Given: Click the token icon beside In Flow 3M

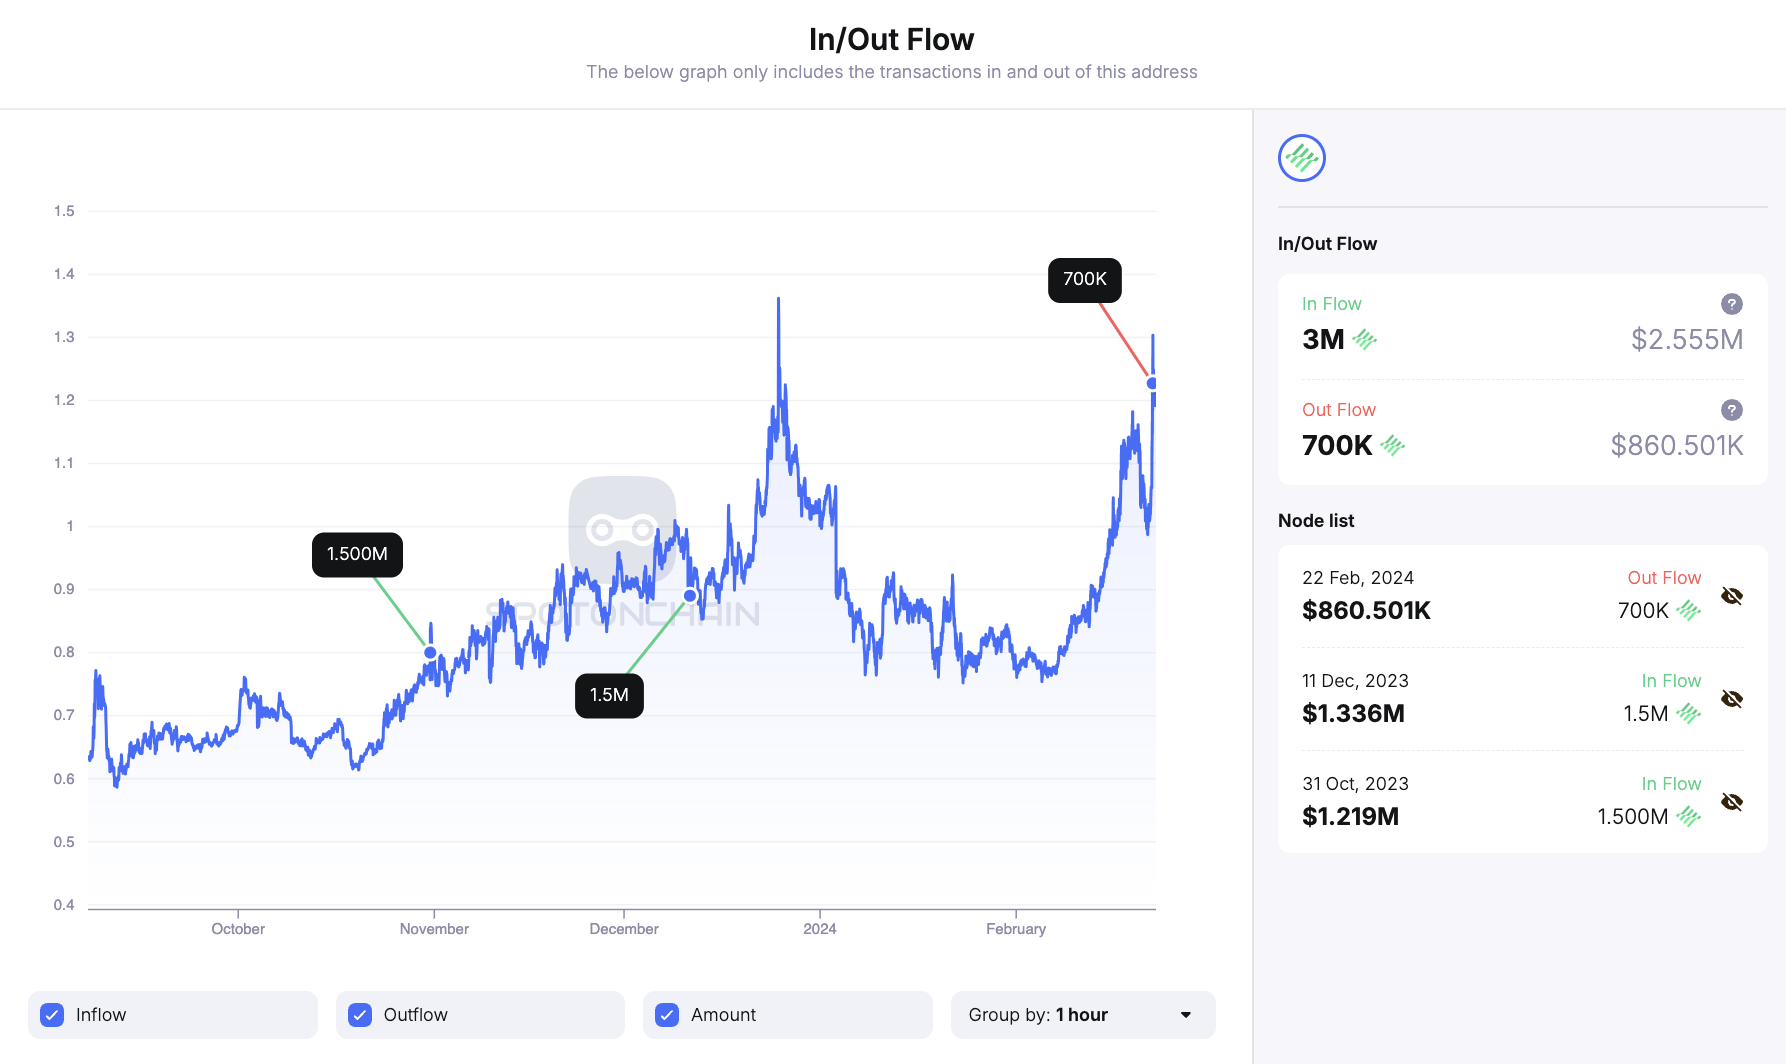Looking at the screenshot, I should tap(1366, 340).
